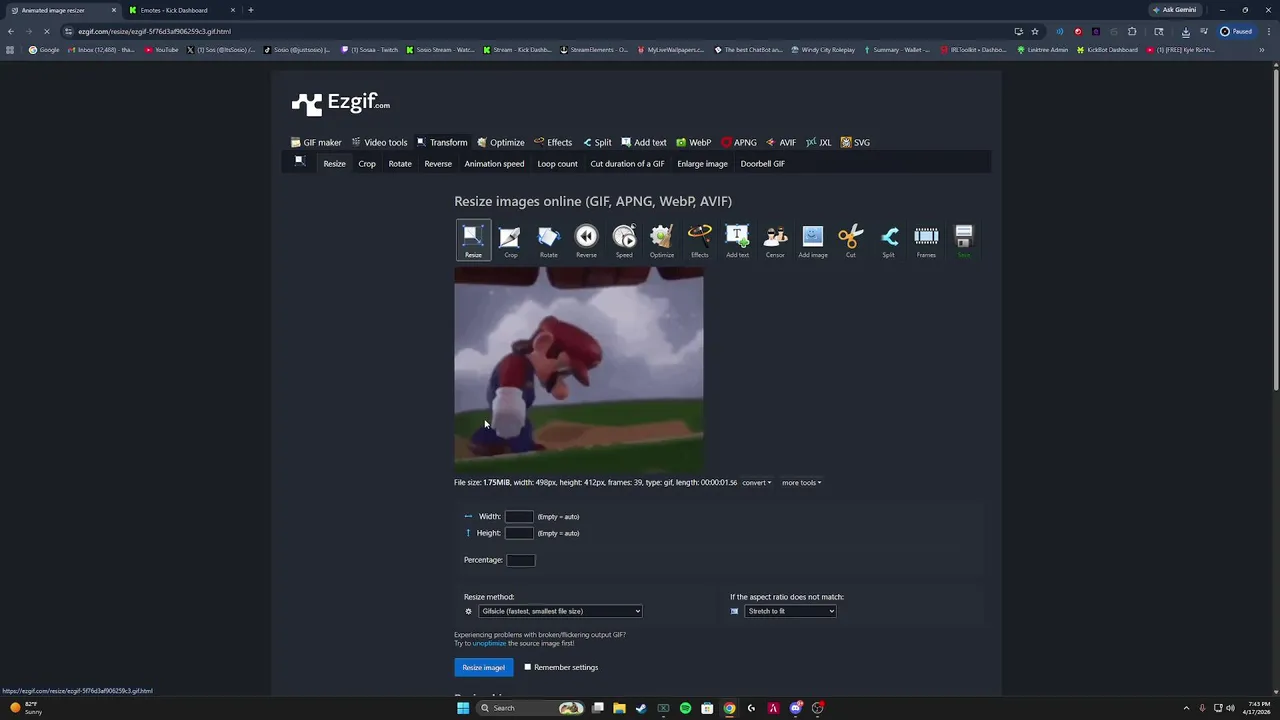This screenshot has width=1280, height=720.
Task: Open the Speed tool icon
Action: pyautogui.click(x=624, y=240)
